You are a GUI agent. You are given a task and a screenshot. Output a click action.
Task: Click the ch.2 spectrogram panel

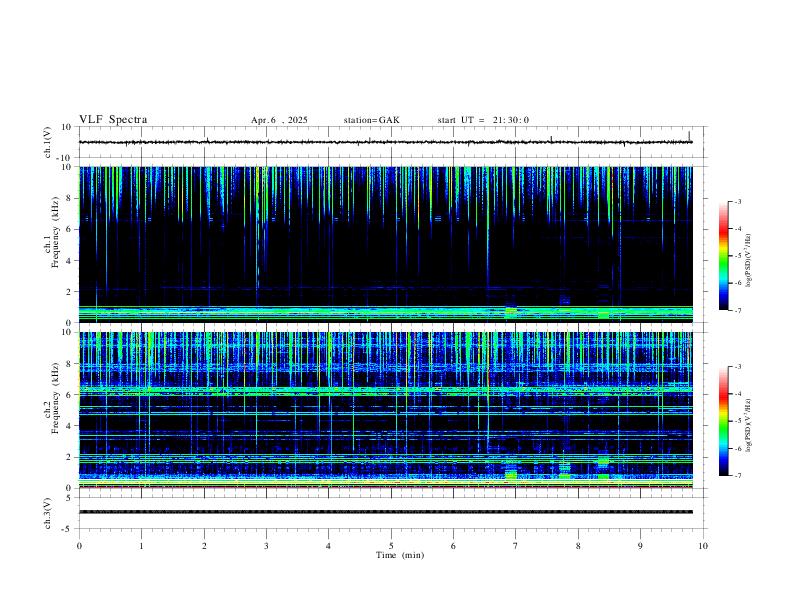385,410
